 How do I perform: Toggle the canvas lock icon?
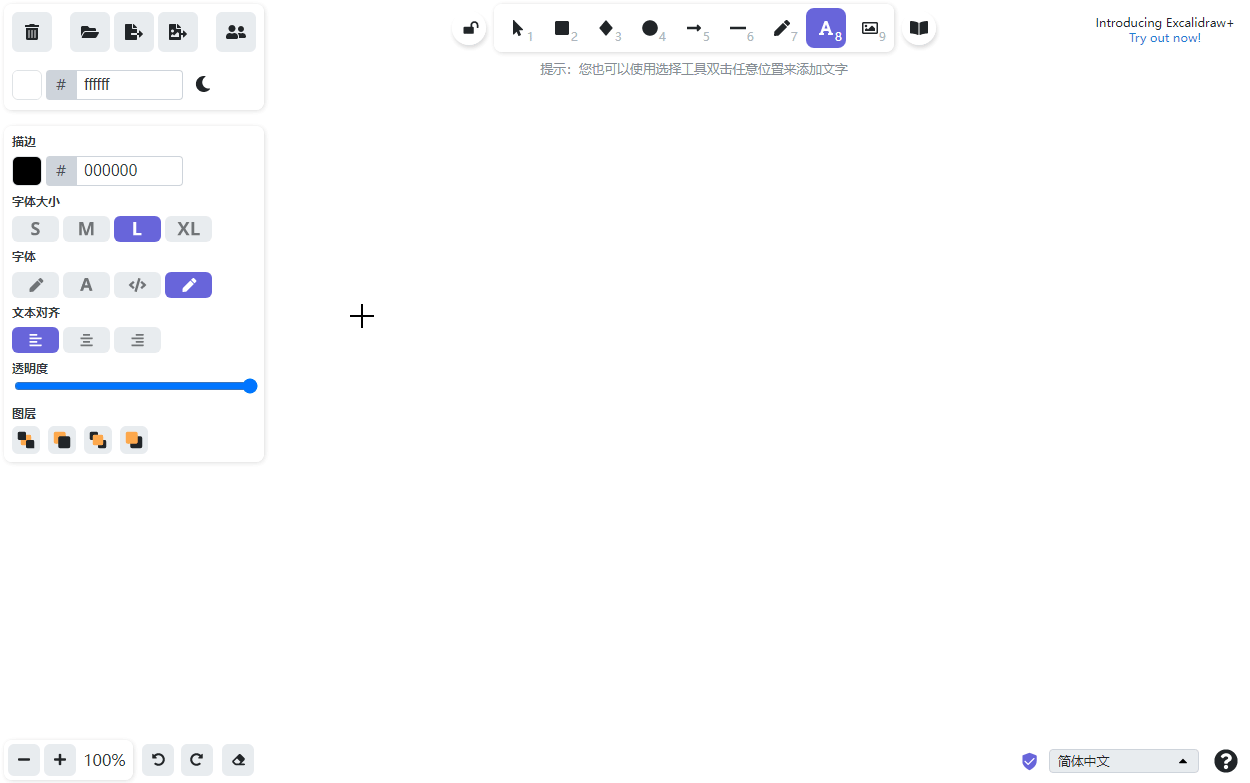tap(470, 29)
